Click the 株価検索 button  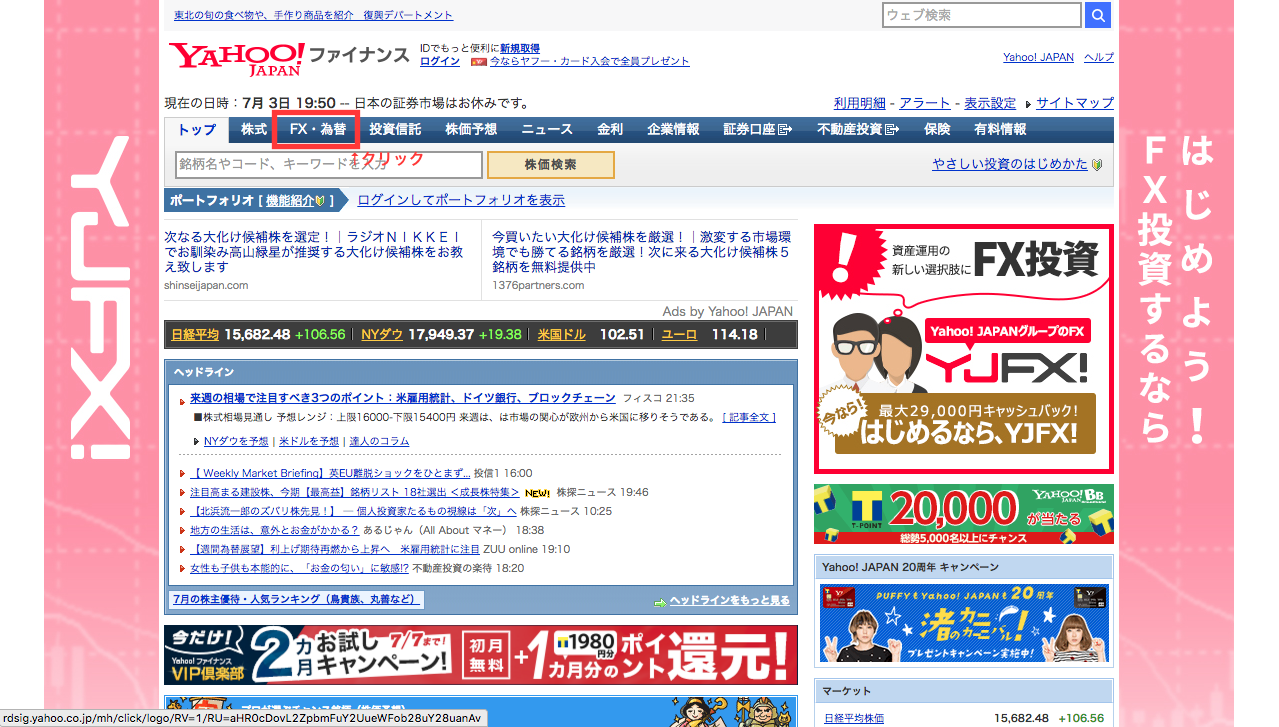tap(550, 165)
